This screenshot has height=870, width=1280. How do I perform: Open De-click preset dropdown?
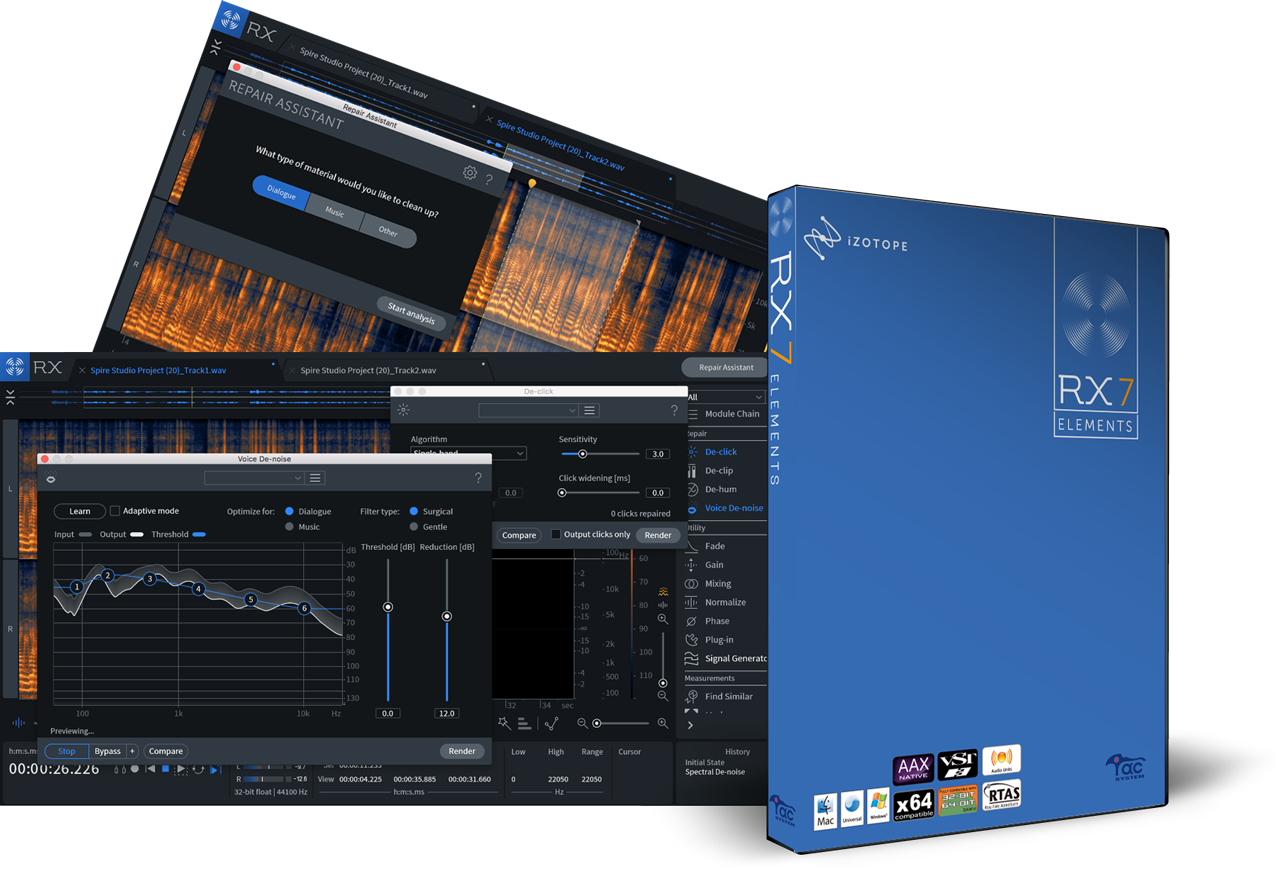(528, 411)
